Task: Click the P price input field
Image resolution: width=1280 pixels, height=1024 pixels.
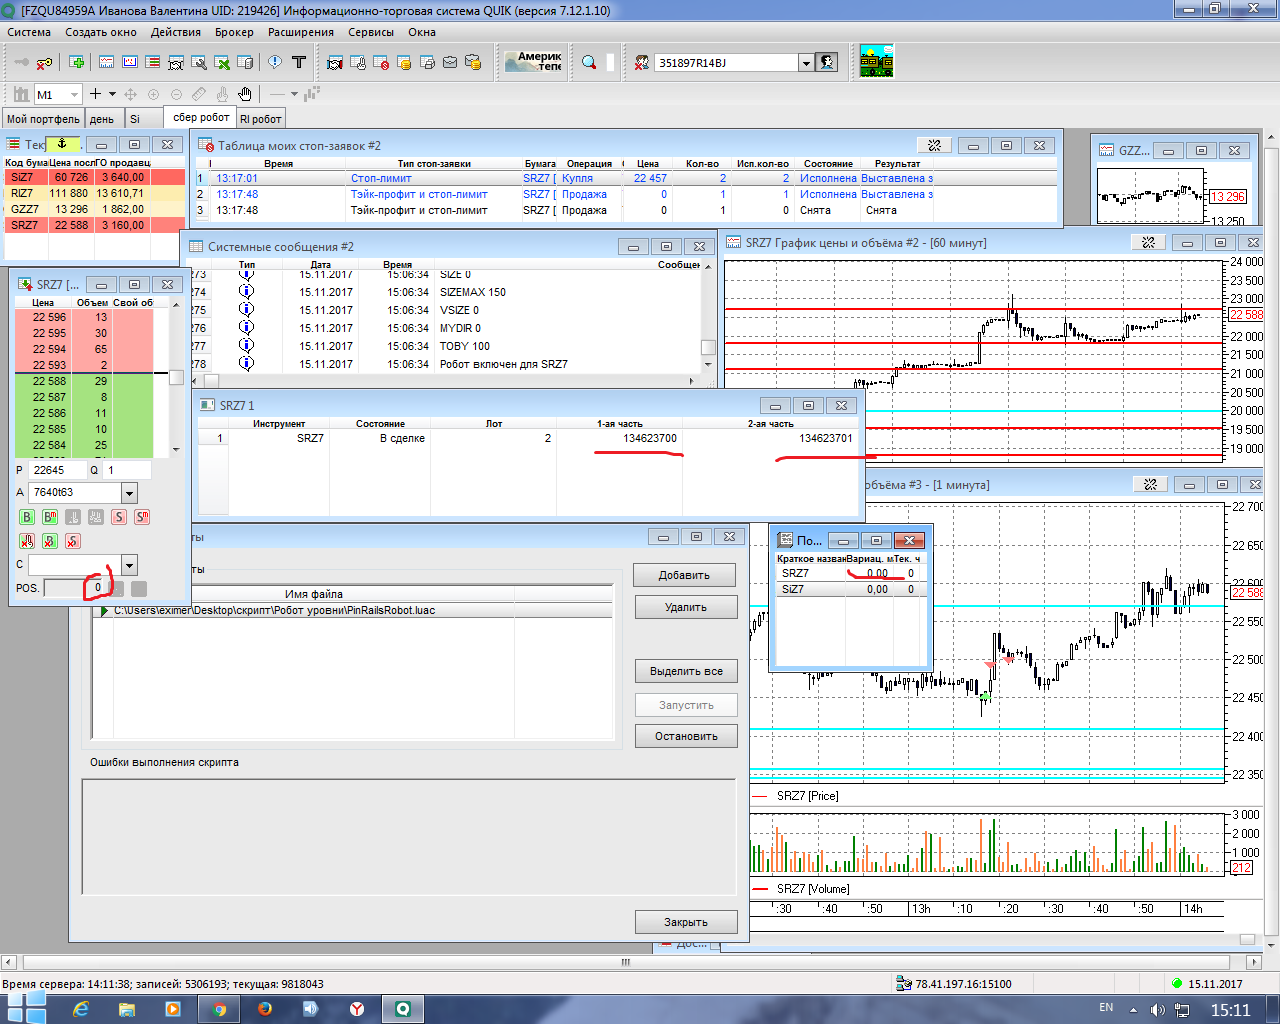Action: tap(57, 470)
